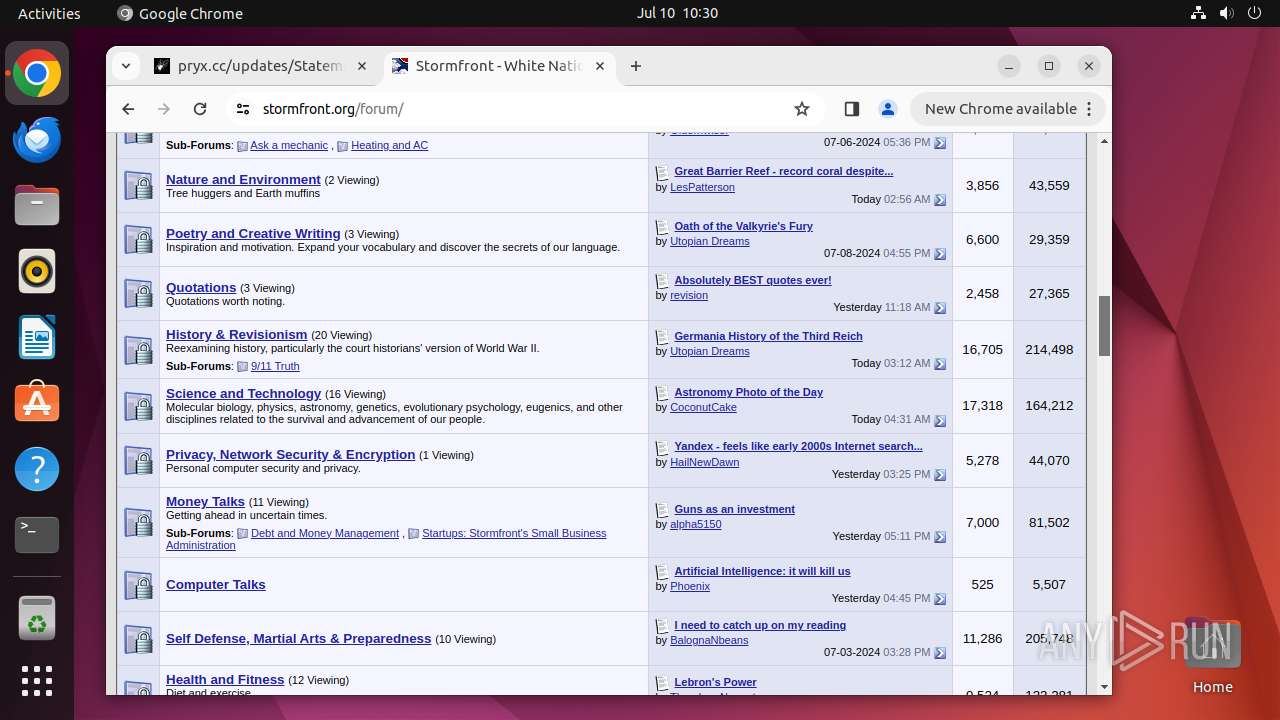This screenshot has width=1280, height=720.
Task: Open the Trash from the dock
Action: (x=37, y=618)
